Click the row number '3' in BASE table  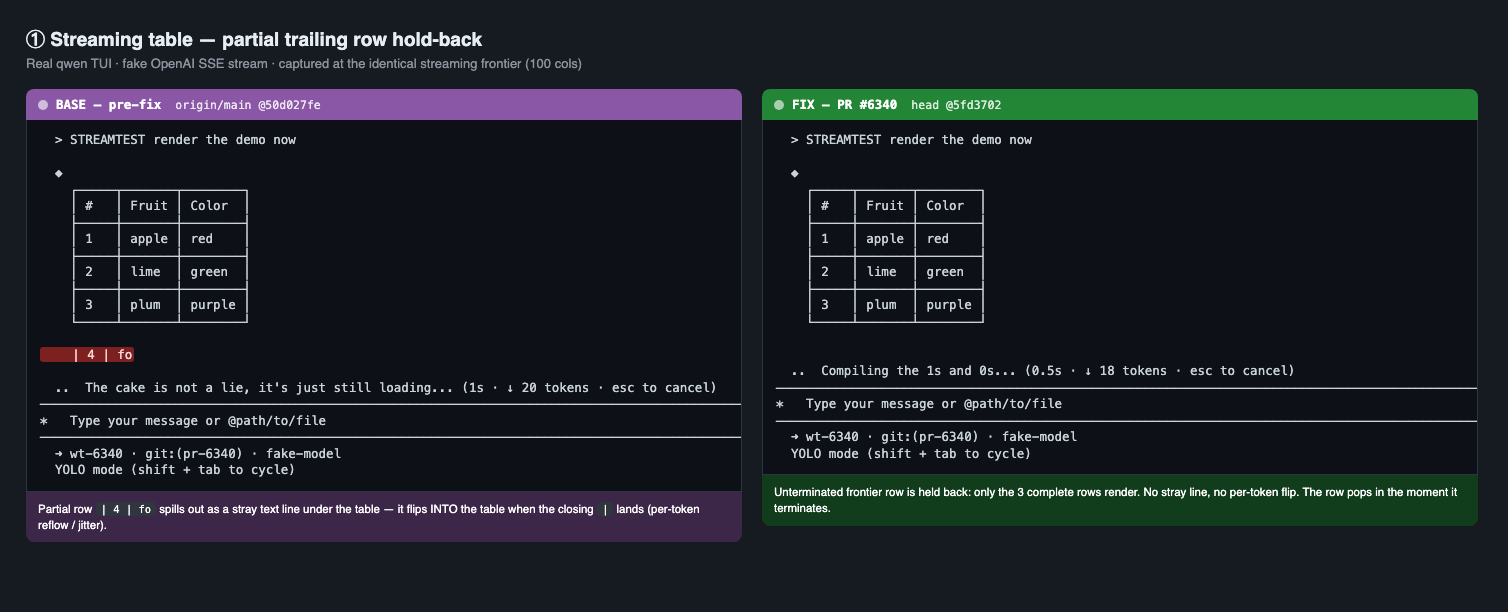pos(89,304)
